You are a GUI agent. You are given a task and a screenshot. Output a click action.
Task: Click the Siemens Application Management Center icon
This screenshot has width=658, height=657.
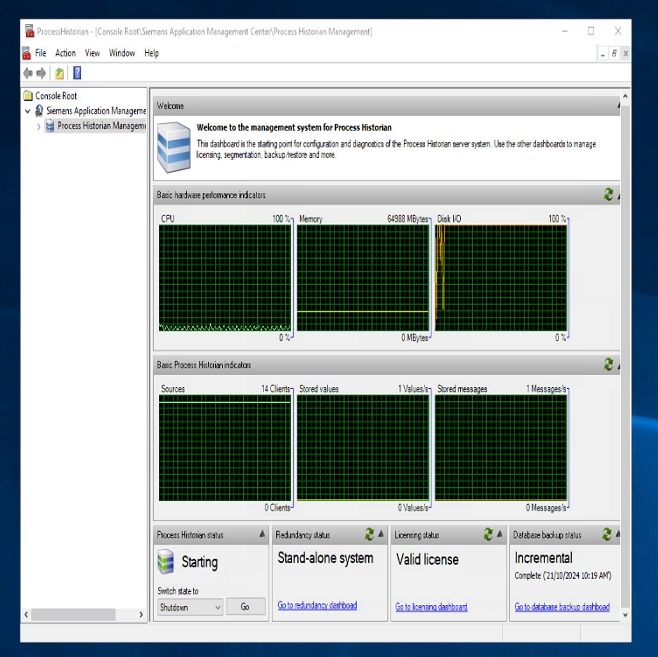pos(39,111)
